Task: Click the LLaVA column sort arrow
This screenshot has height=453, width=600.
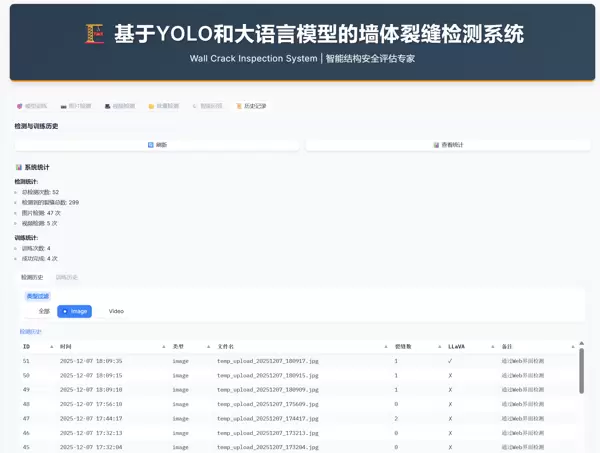Action: (493, 346)
